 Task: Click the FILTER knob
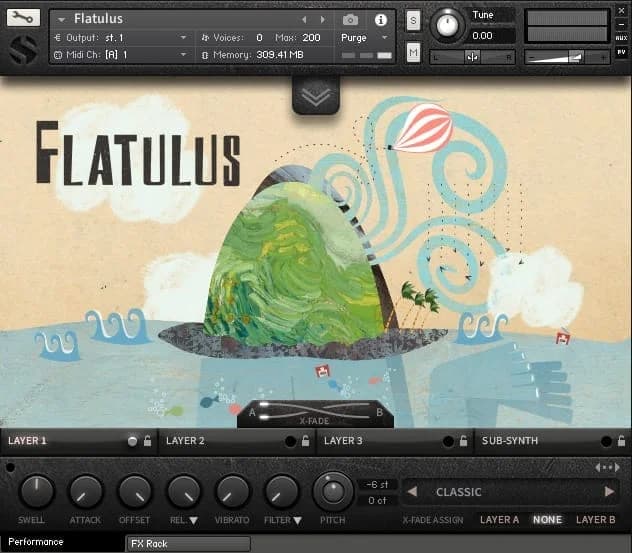click(281, 491)
